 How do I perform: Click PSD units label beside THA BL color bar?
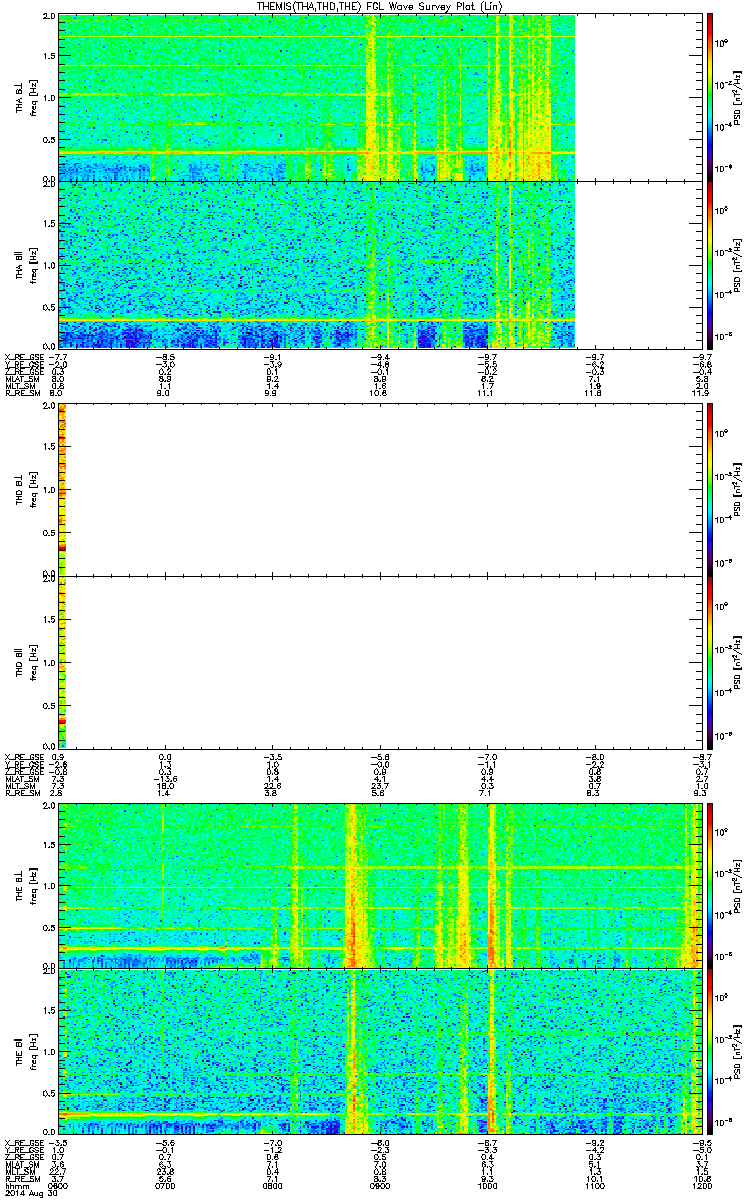point(739,97)
